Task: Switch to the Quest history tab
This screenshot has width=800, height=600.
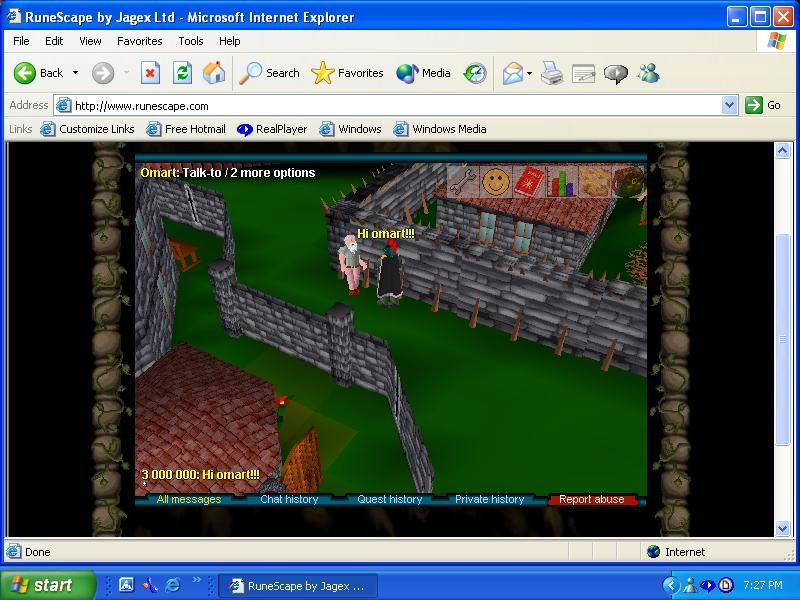Action: (x=389, y=499)
